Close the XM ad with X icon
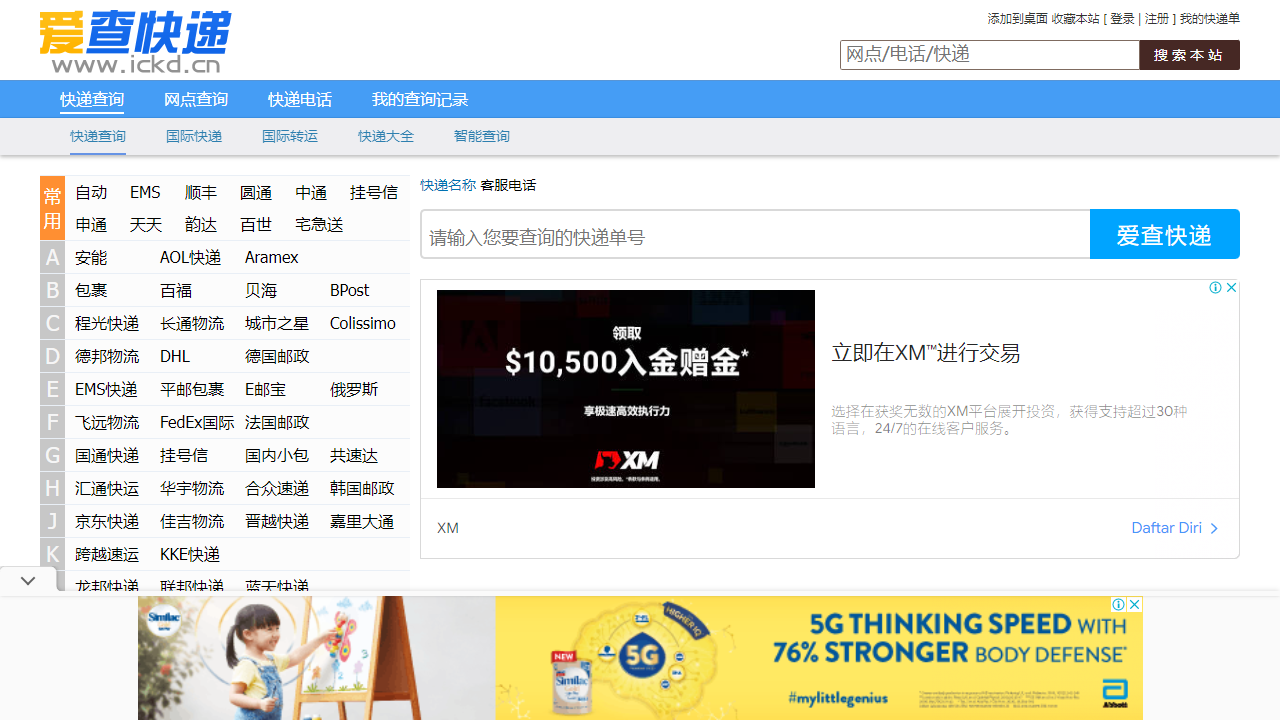 [x=1232, y=288]
